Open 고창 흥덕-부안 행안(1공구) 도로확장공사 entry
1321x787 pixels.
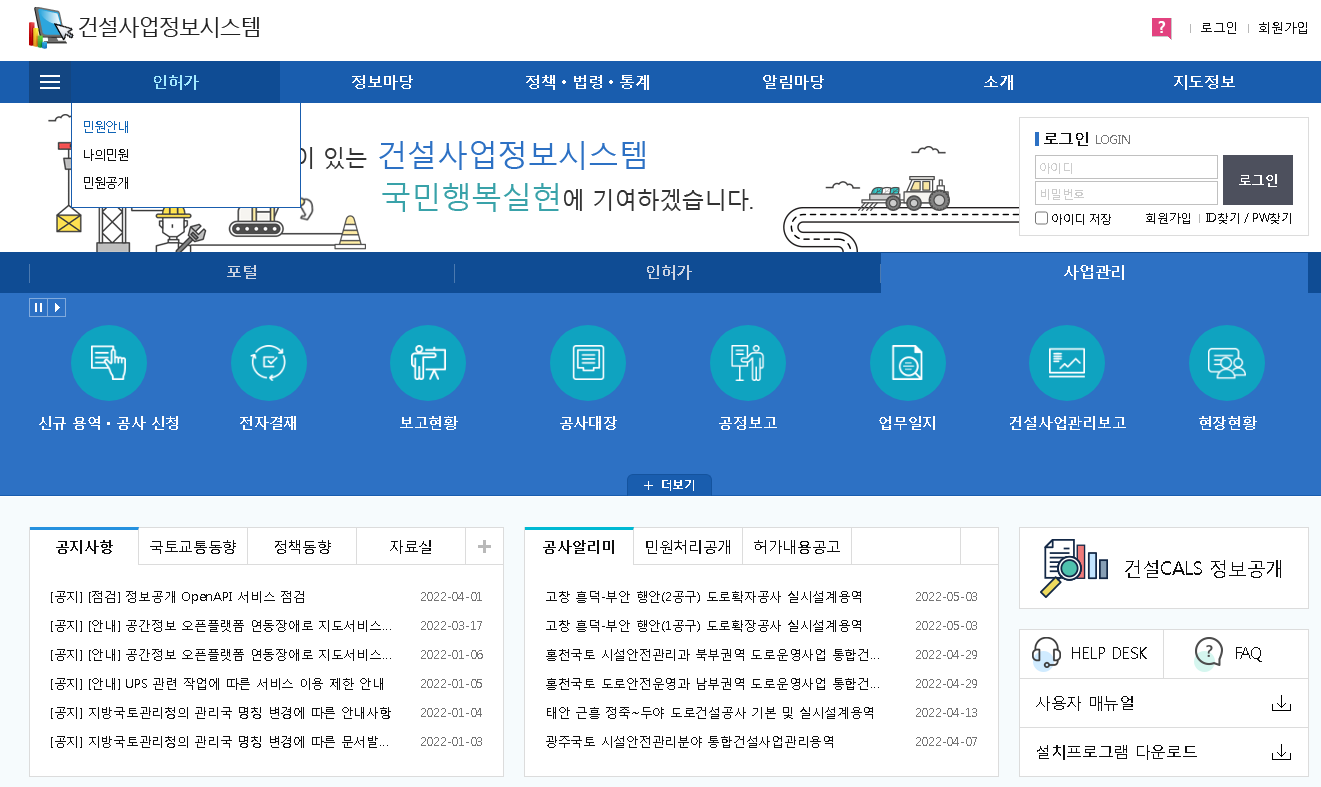pyautogui.click(x=704, y=626)
